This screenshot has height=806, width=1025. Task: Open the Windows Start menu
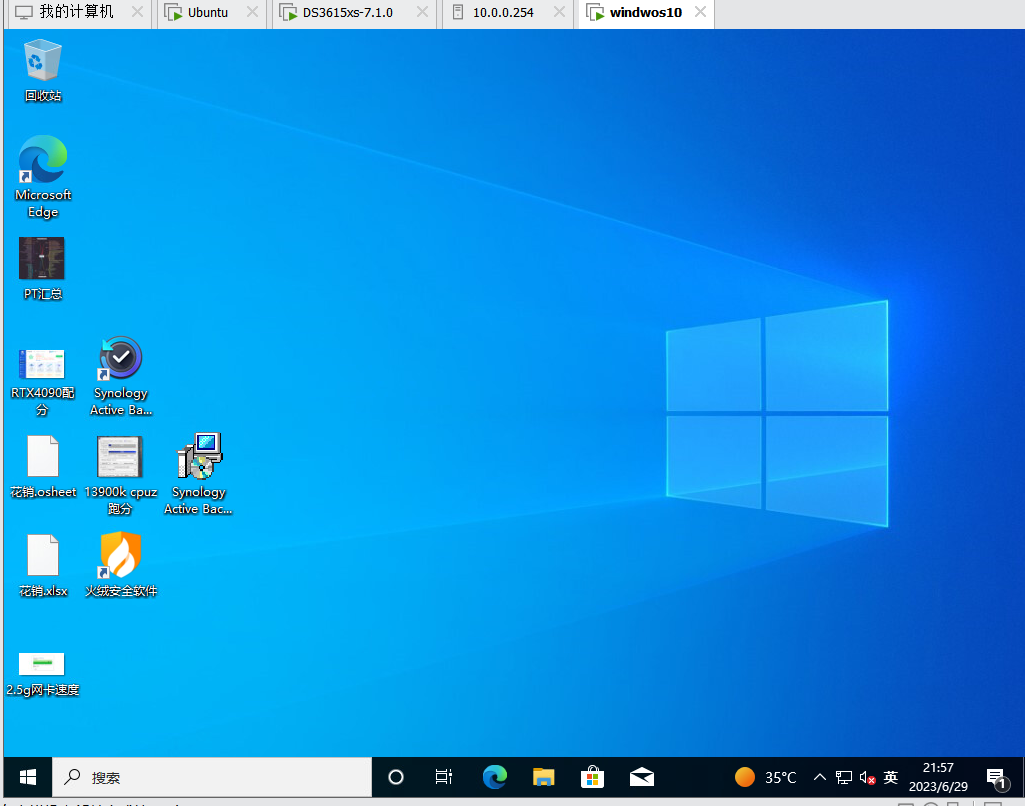pyautogui.click(x=27, y=777)
